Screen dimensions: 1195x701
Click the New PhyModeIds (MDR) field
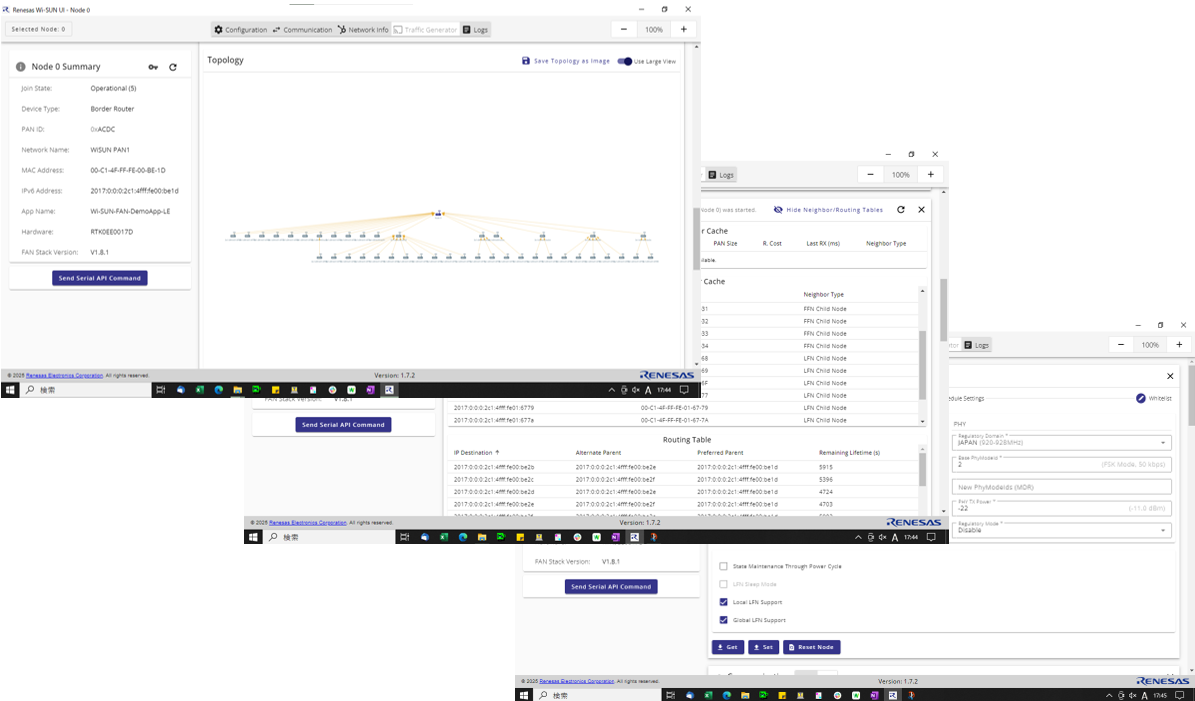point(1062,486)
